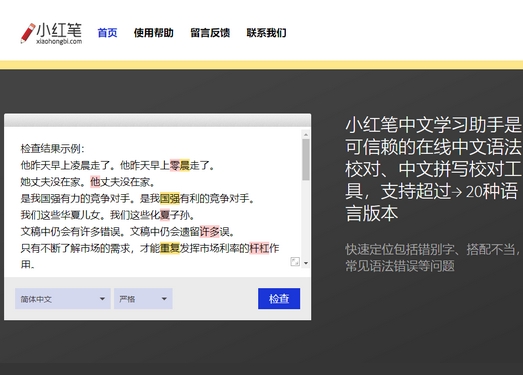Click highlighted word 国强 in text
The height and width of the screenshot is (375, 523).
[170, 199]
